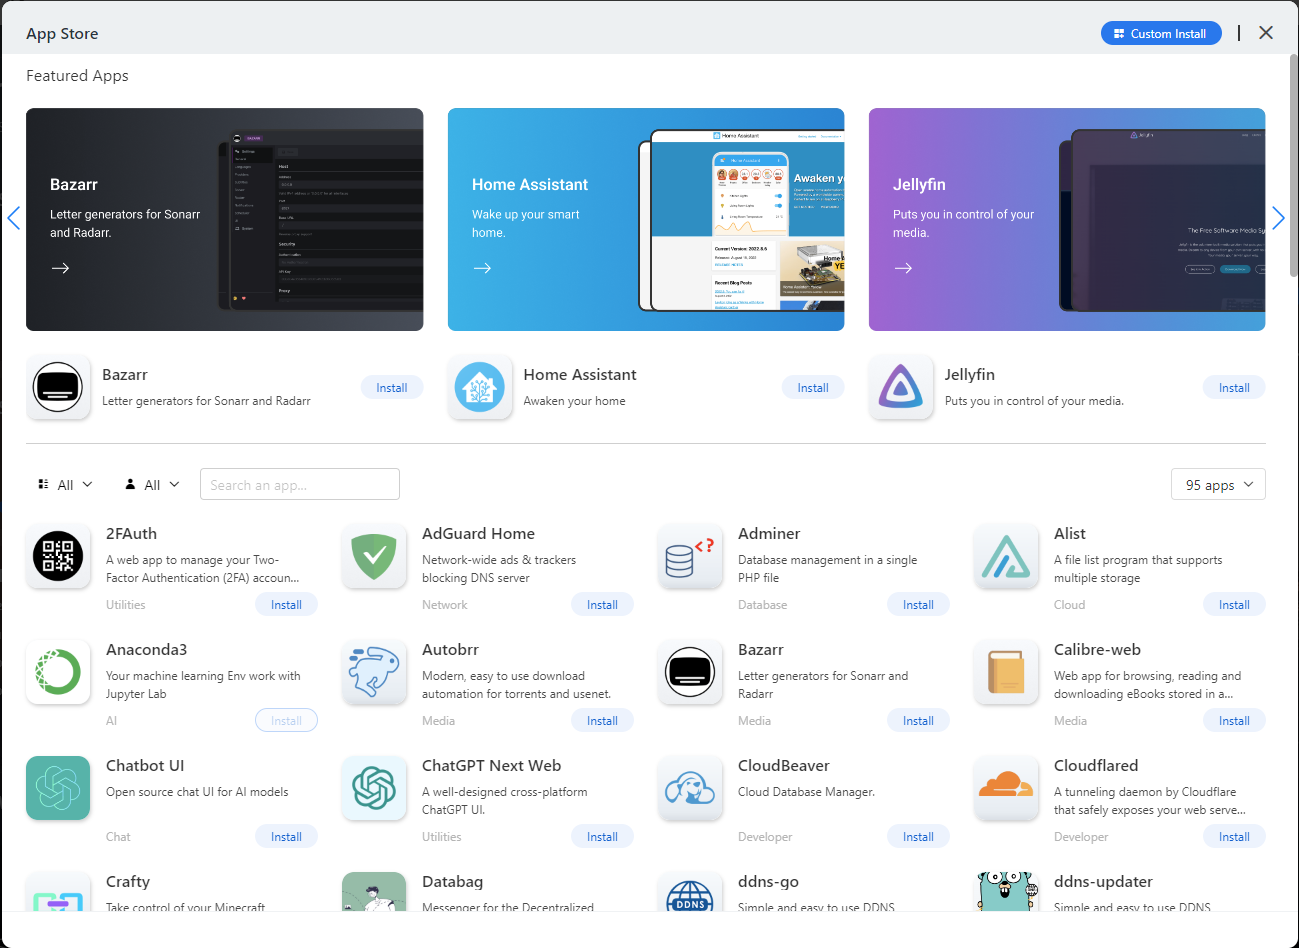Select the AdGuard Home shield icon
The width and height of the screenshot is (1299, 948).
click(x=374, y=556)
